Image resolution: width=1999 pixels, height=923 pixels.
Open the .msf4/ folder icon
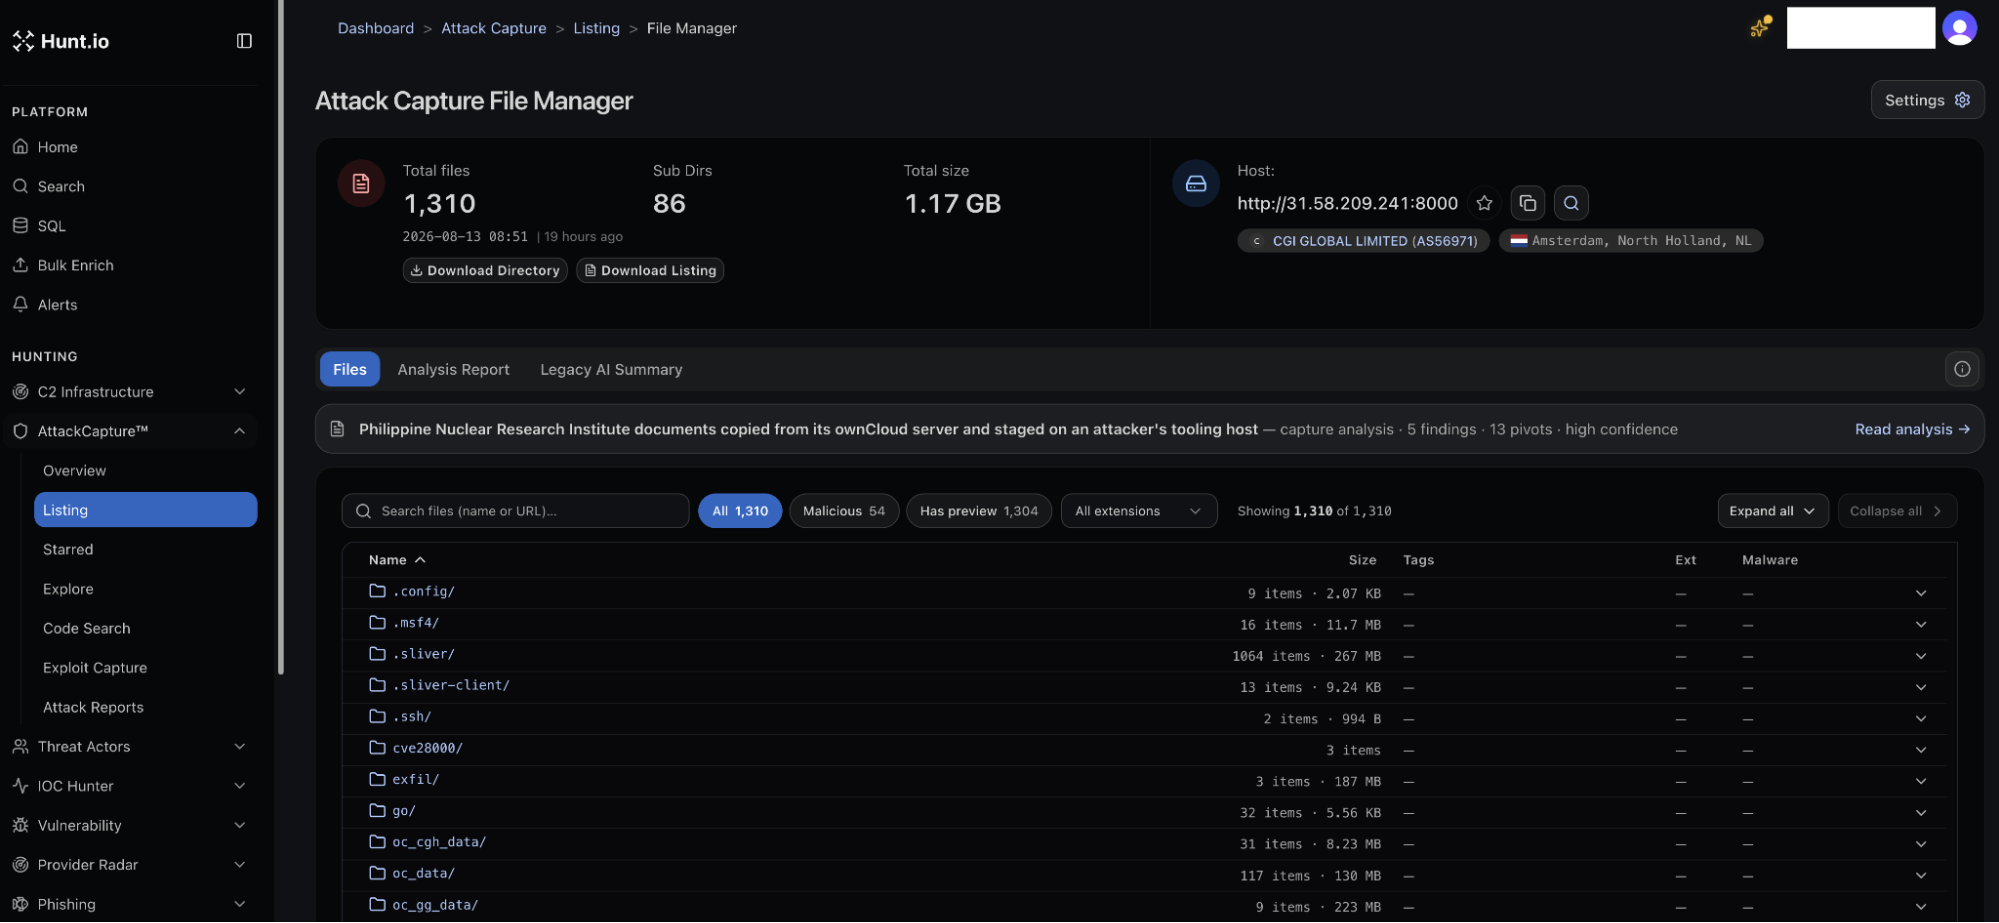pos(377,622)
